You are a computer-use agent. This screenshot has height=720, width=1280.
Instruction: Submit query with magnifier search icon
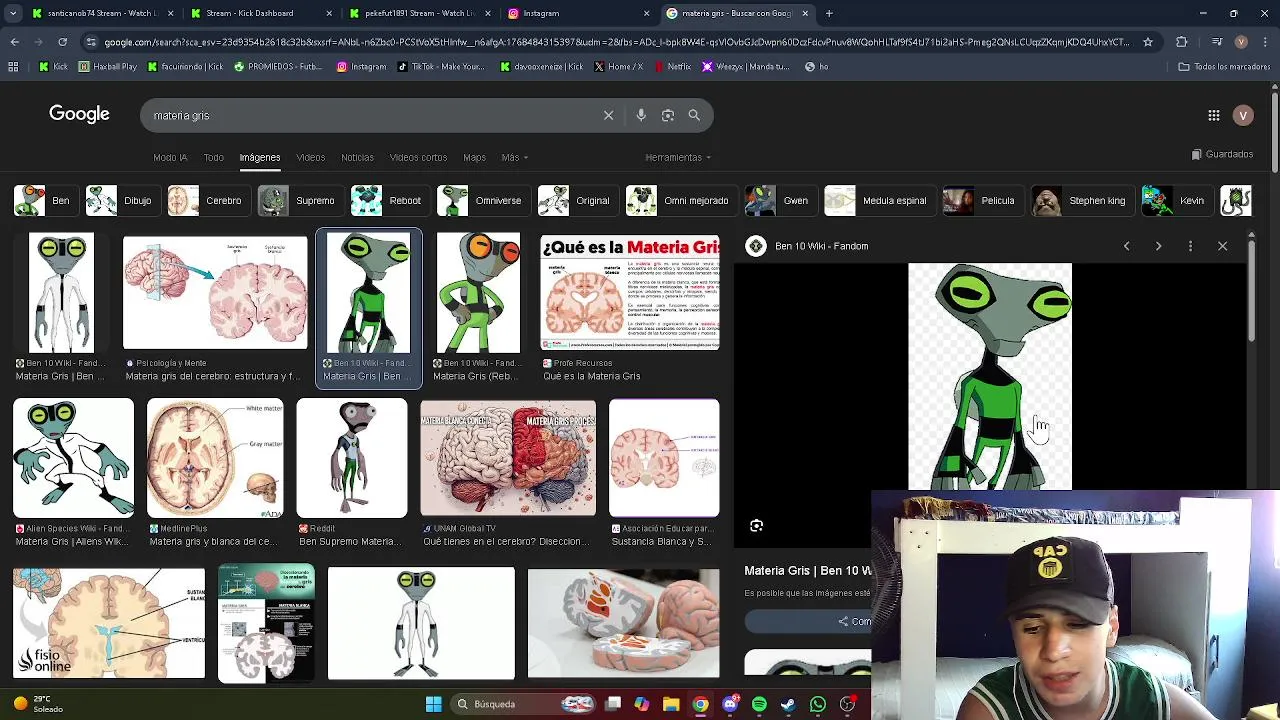[694, 115]
